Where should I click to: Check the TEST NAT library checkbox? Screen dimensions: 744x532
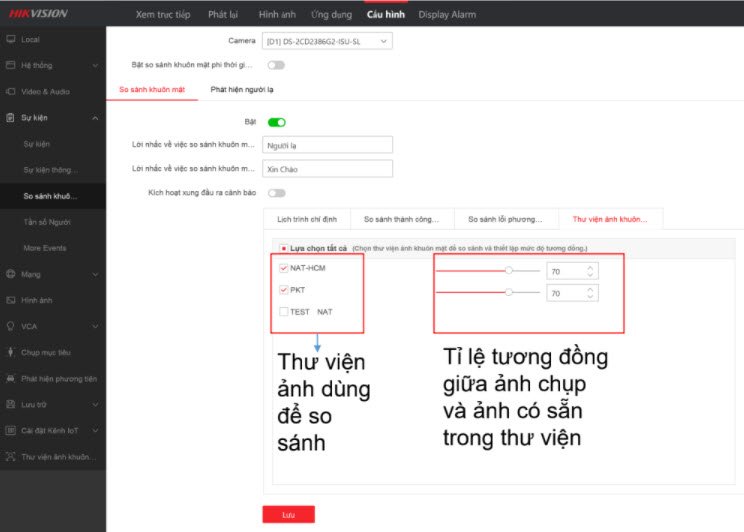point(285,312)
